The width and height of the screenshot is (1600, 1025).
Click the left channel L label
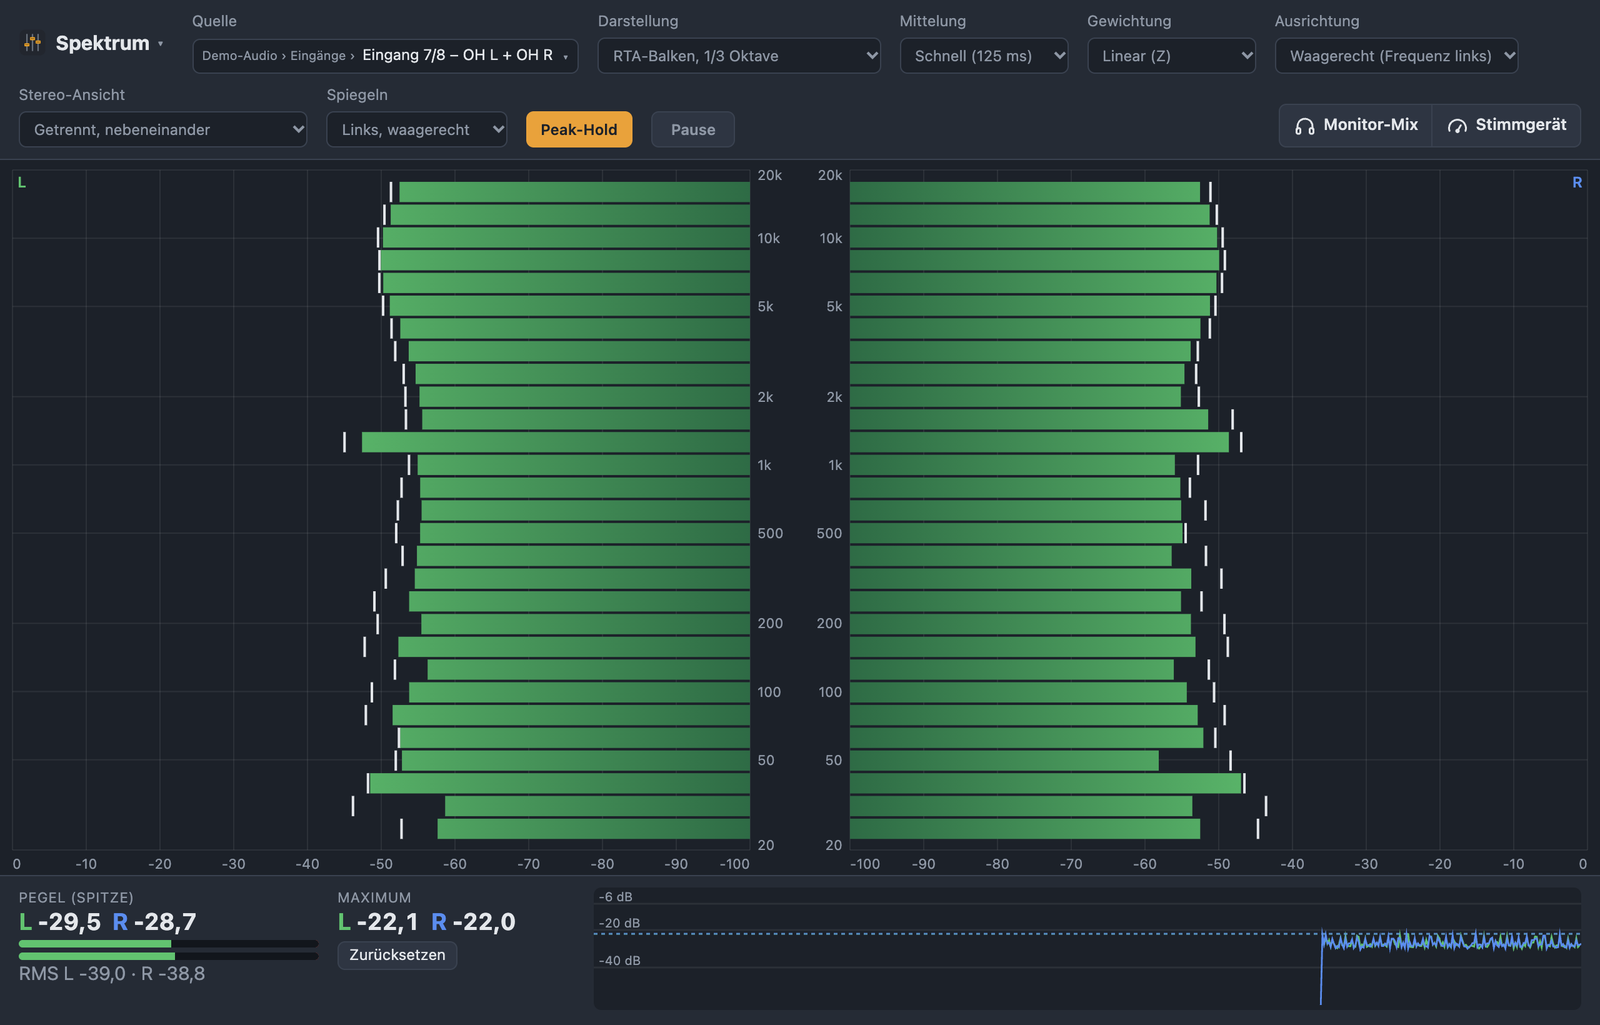point(22,183)
